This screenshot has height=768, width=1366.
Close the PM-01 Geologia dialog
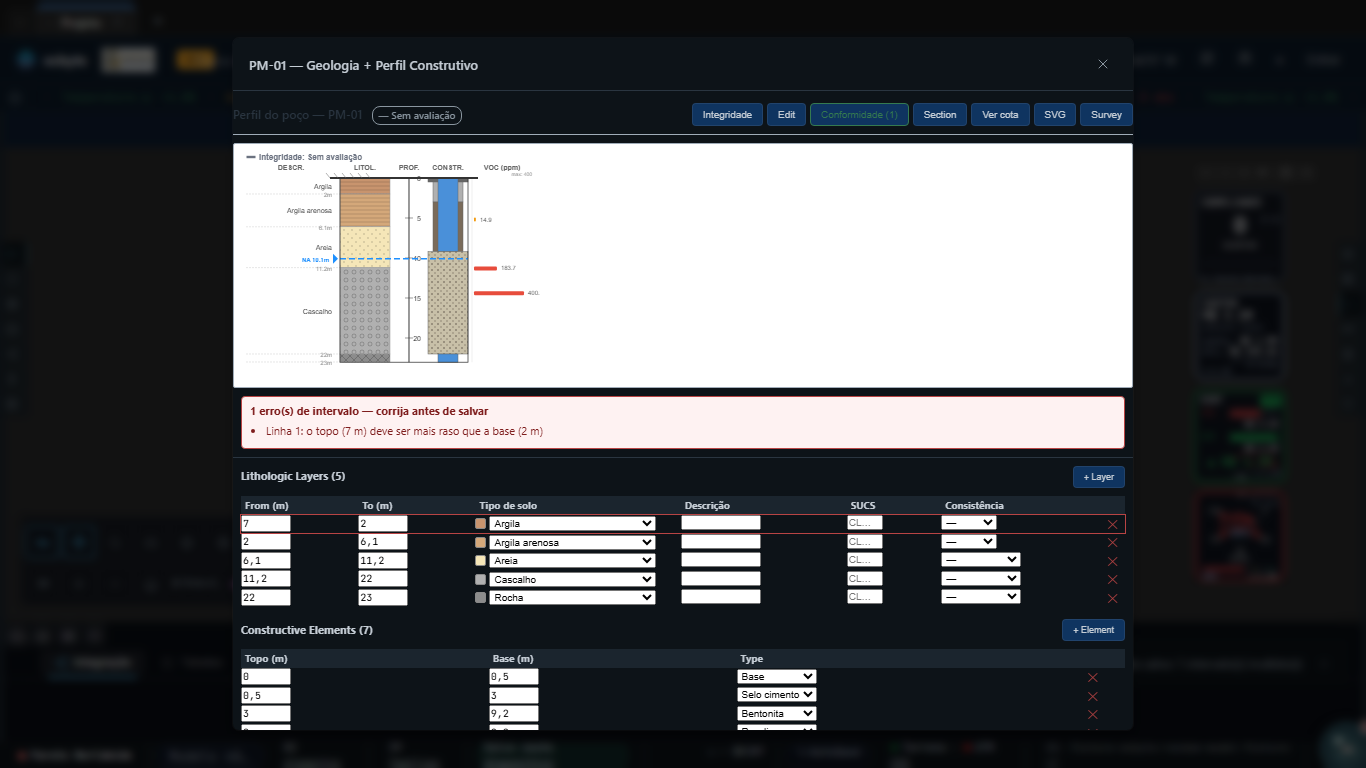1103,64
